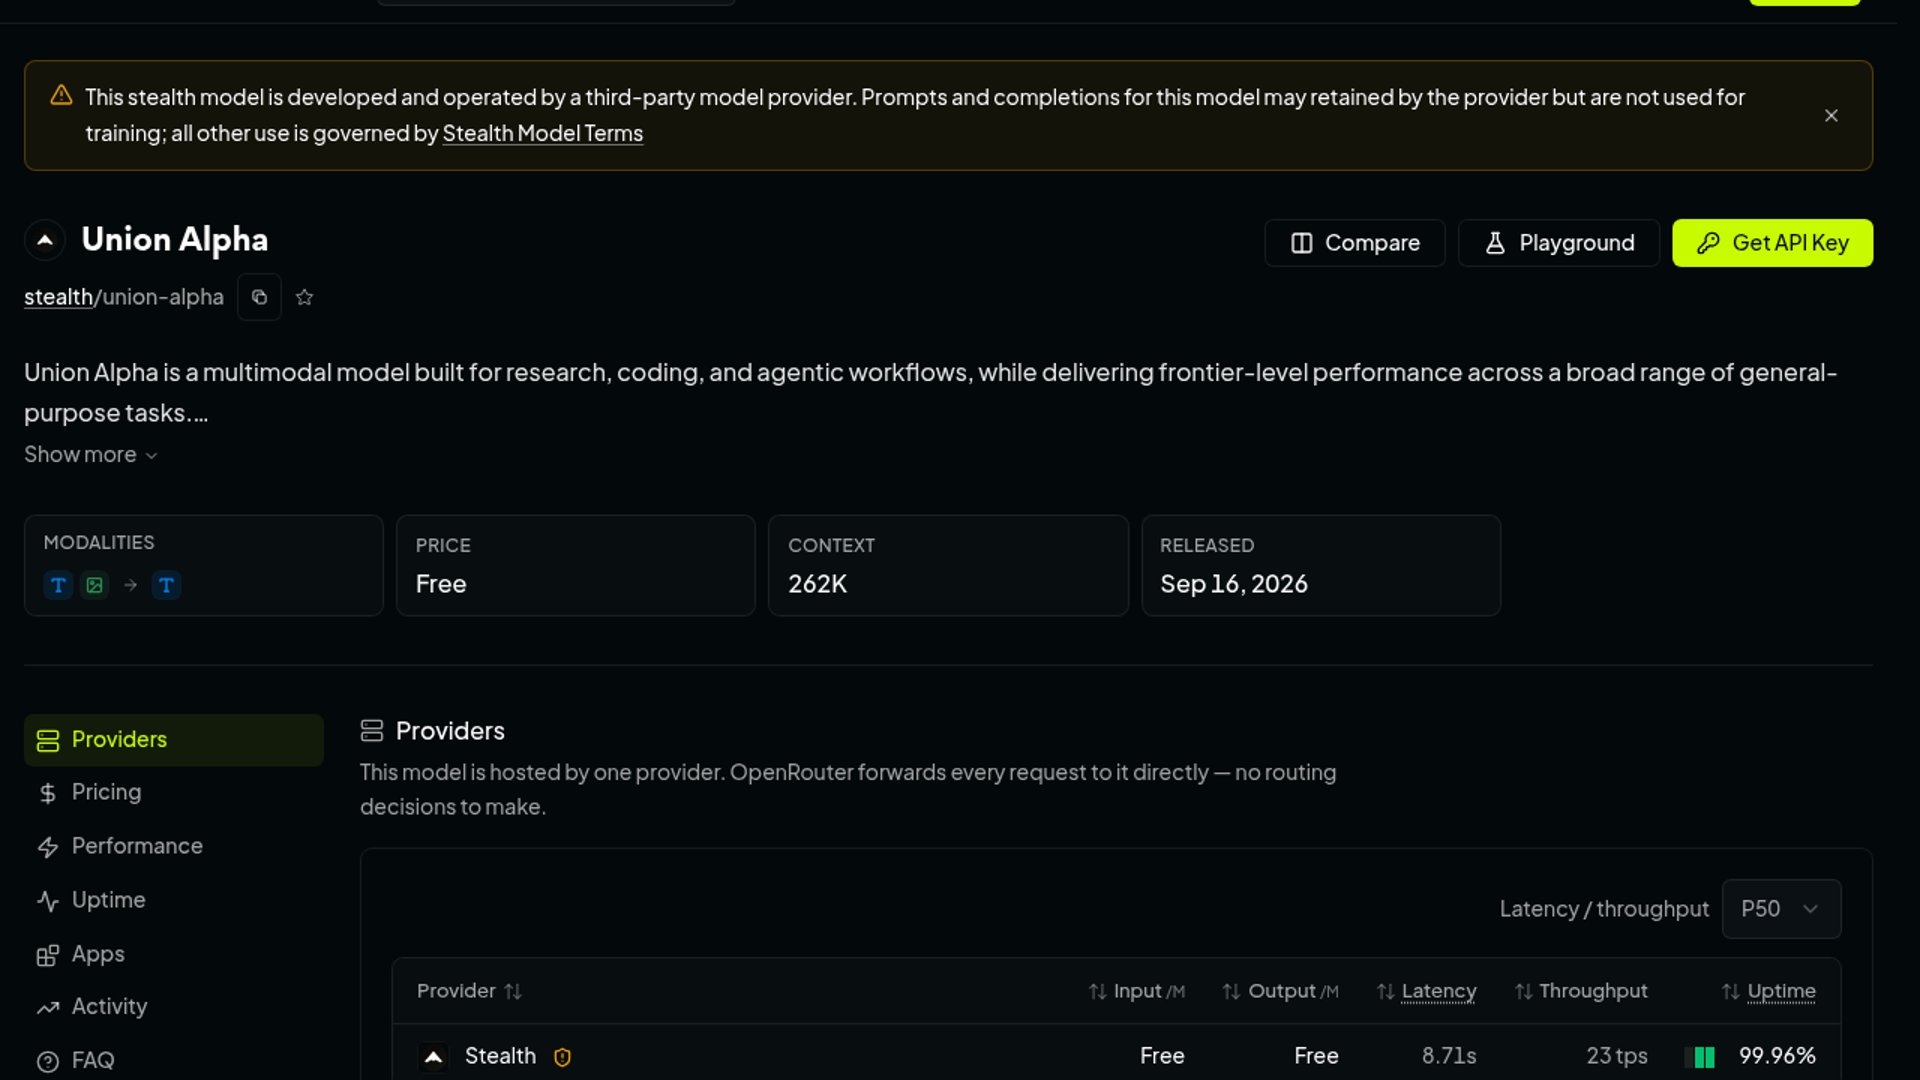Click the text output modality icon

pos(166,585)
